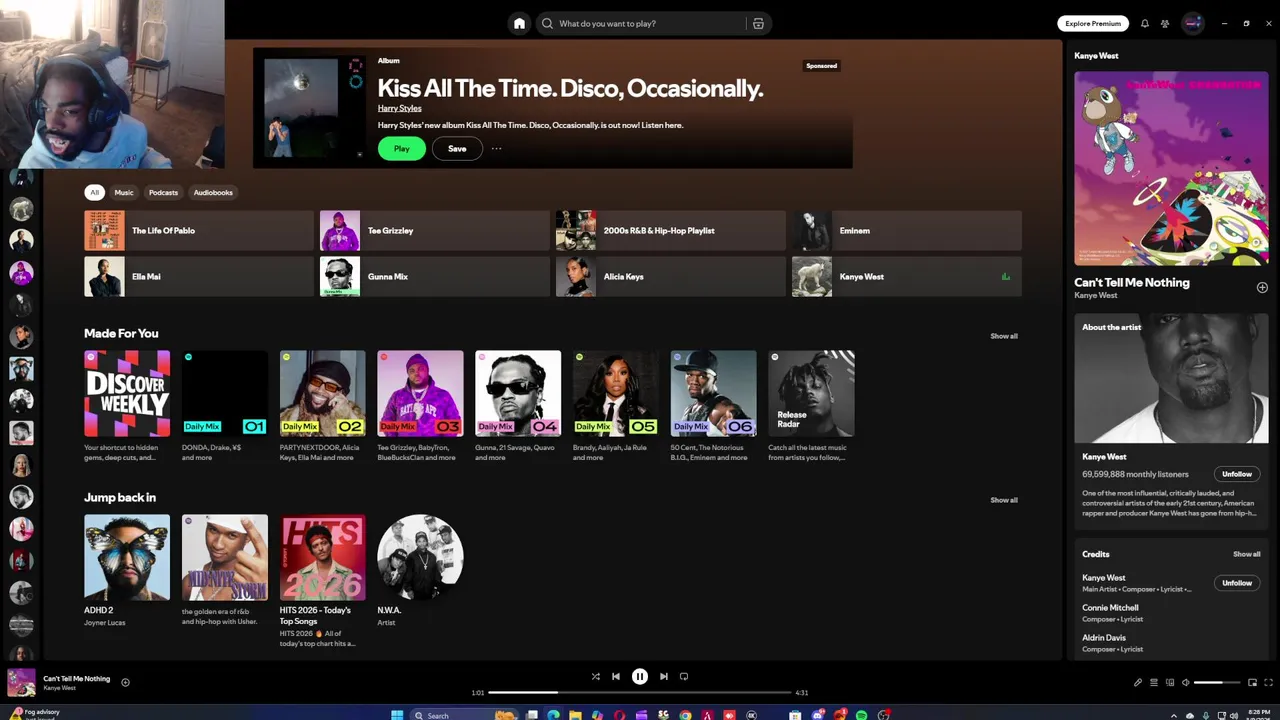This screenshot has width=1280, height=720.
Task: Open the lyrics microphone icon
Action: 1137,682
